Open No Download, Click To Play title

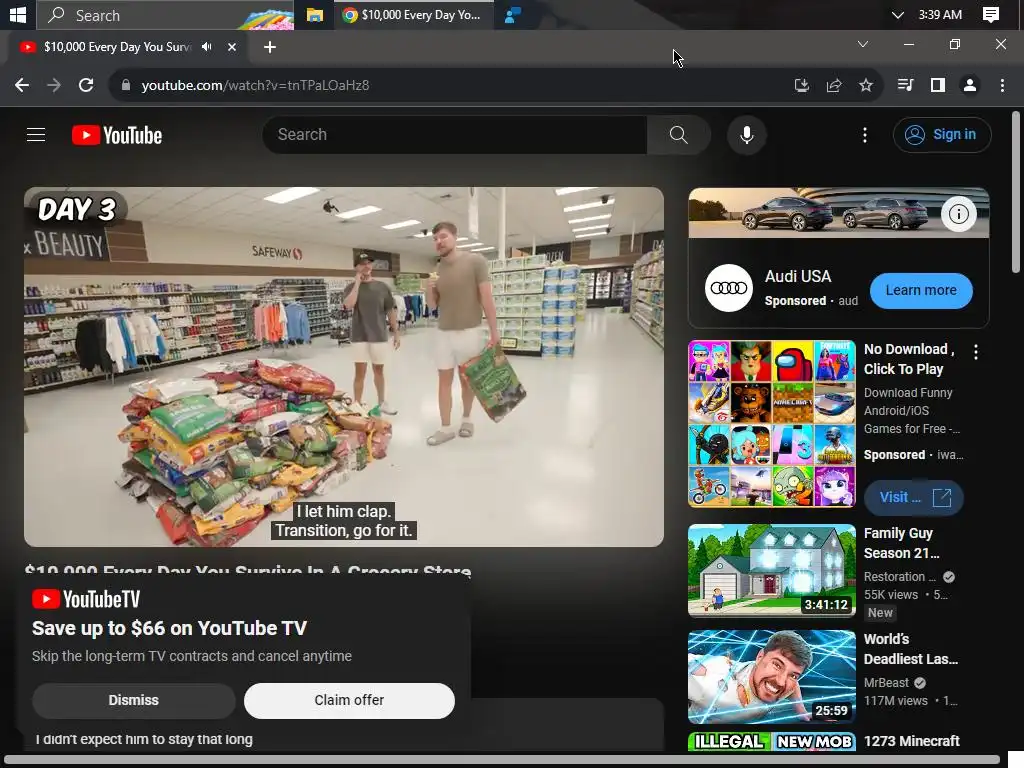tap(908, 359)
